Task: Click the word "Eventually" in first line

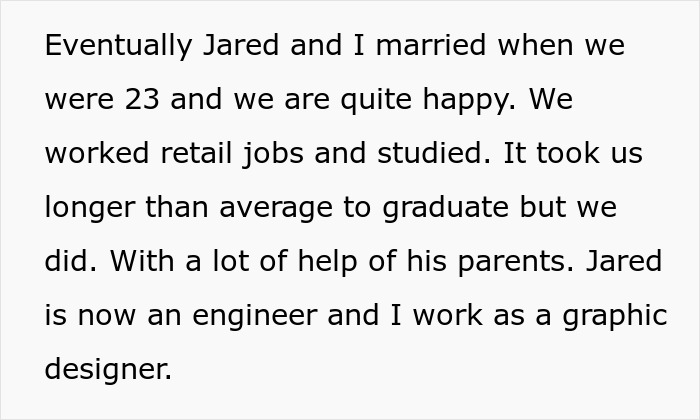Action: [118, 46]
